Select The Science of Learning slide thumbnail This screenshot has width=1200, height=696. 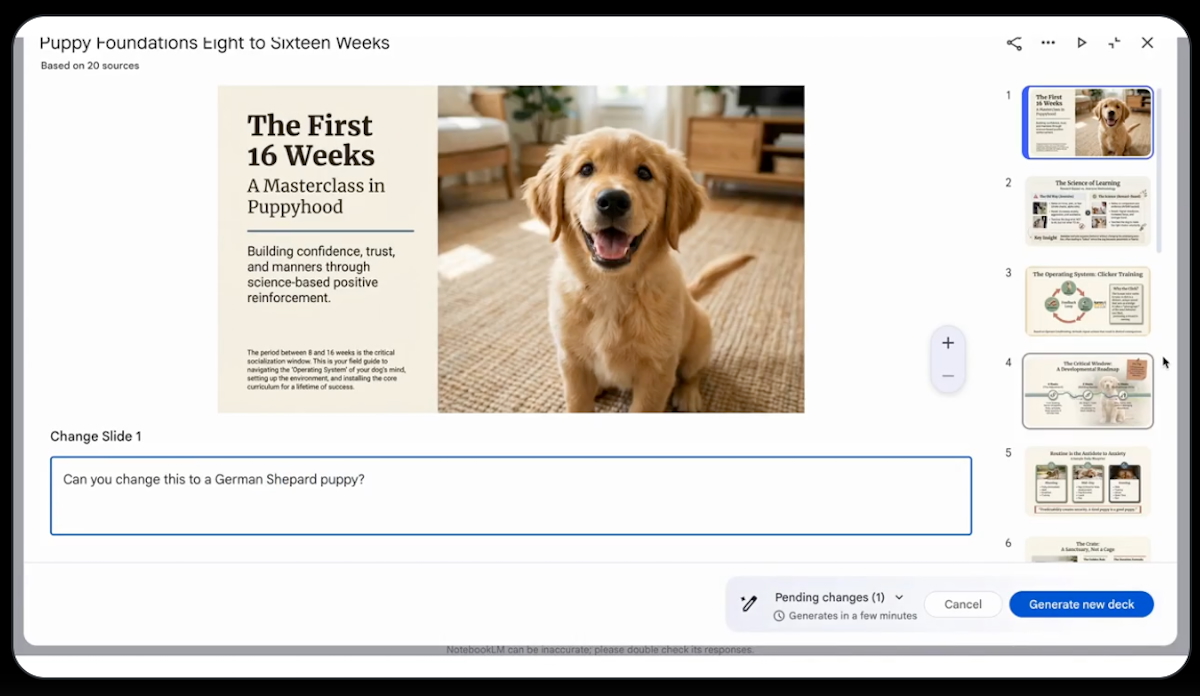pos(1087,210)
